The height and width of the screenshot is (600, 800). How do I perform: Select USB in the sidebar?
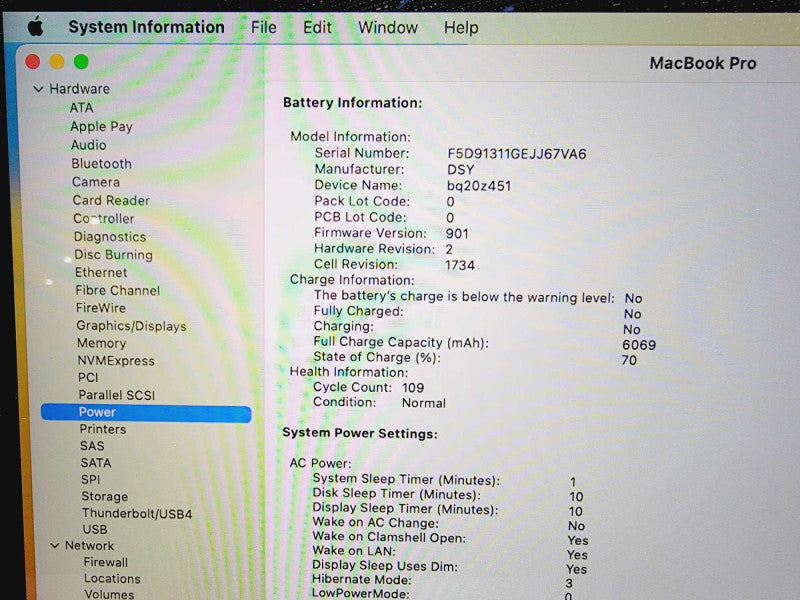coord(95,530)
